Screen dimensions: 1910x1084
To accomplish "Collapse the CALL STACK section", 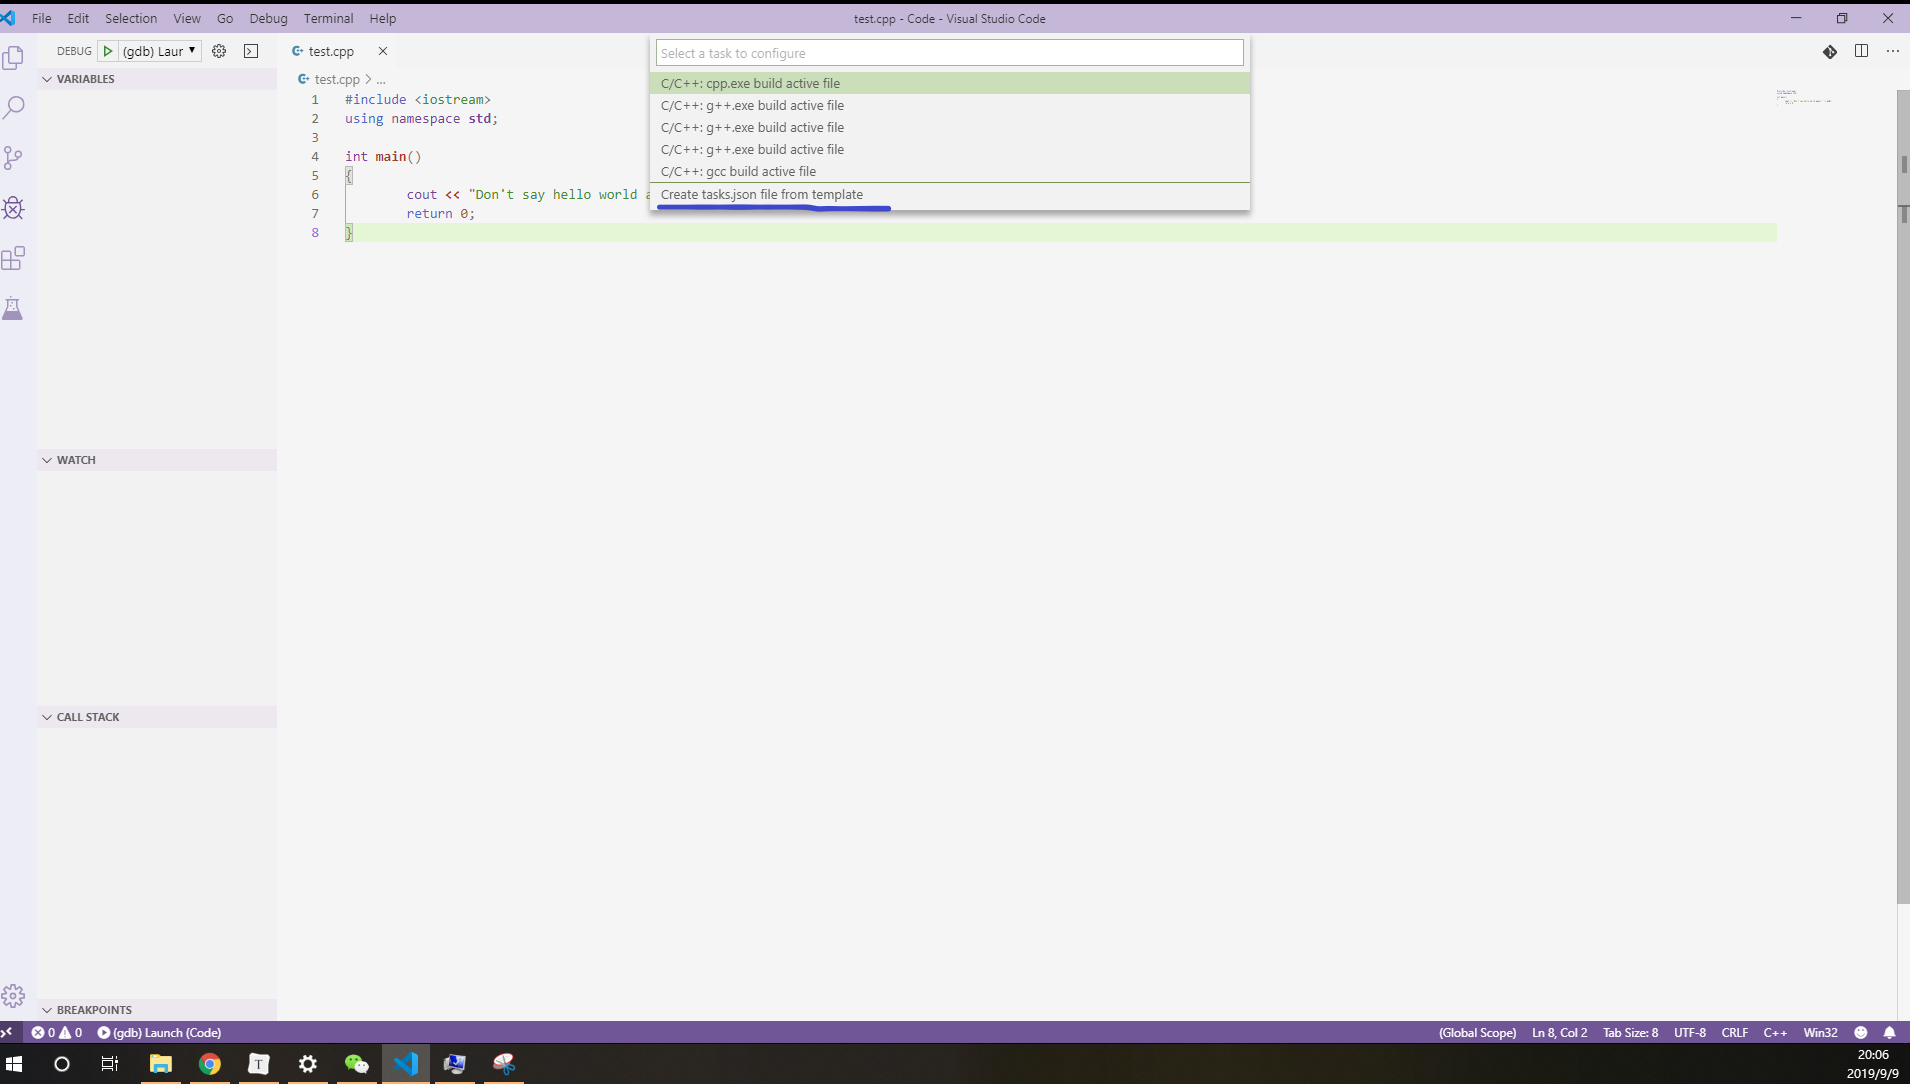I will tap(157, 717).
